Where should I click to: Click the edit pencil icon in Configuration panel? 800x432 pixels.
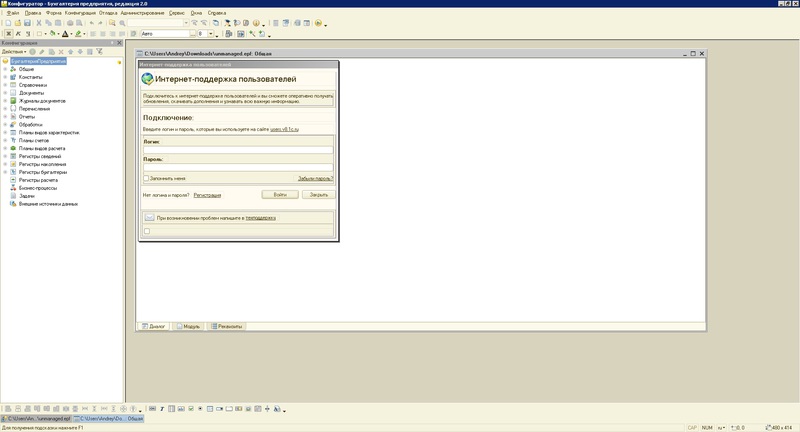tap(42, 52)
